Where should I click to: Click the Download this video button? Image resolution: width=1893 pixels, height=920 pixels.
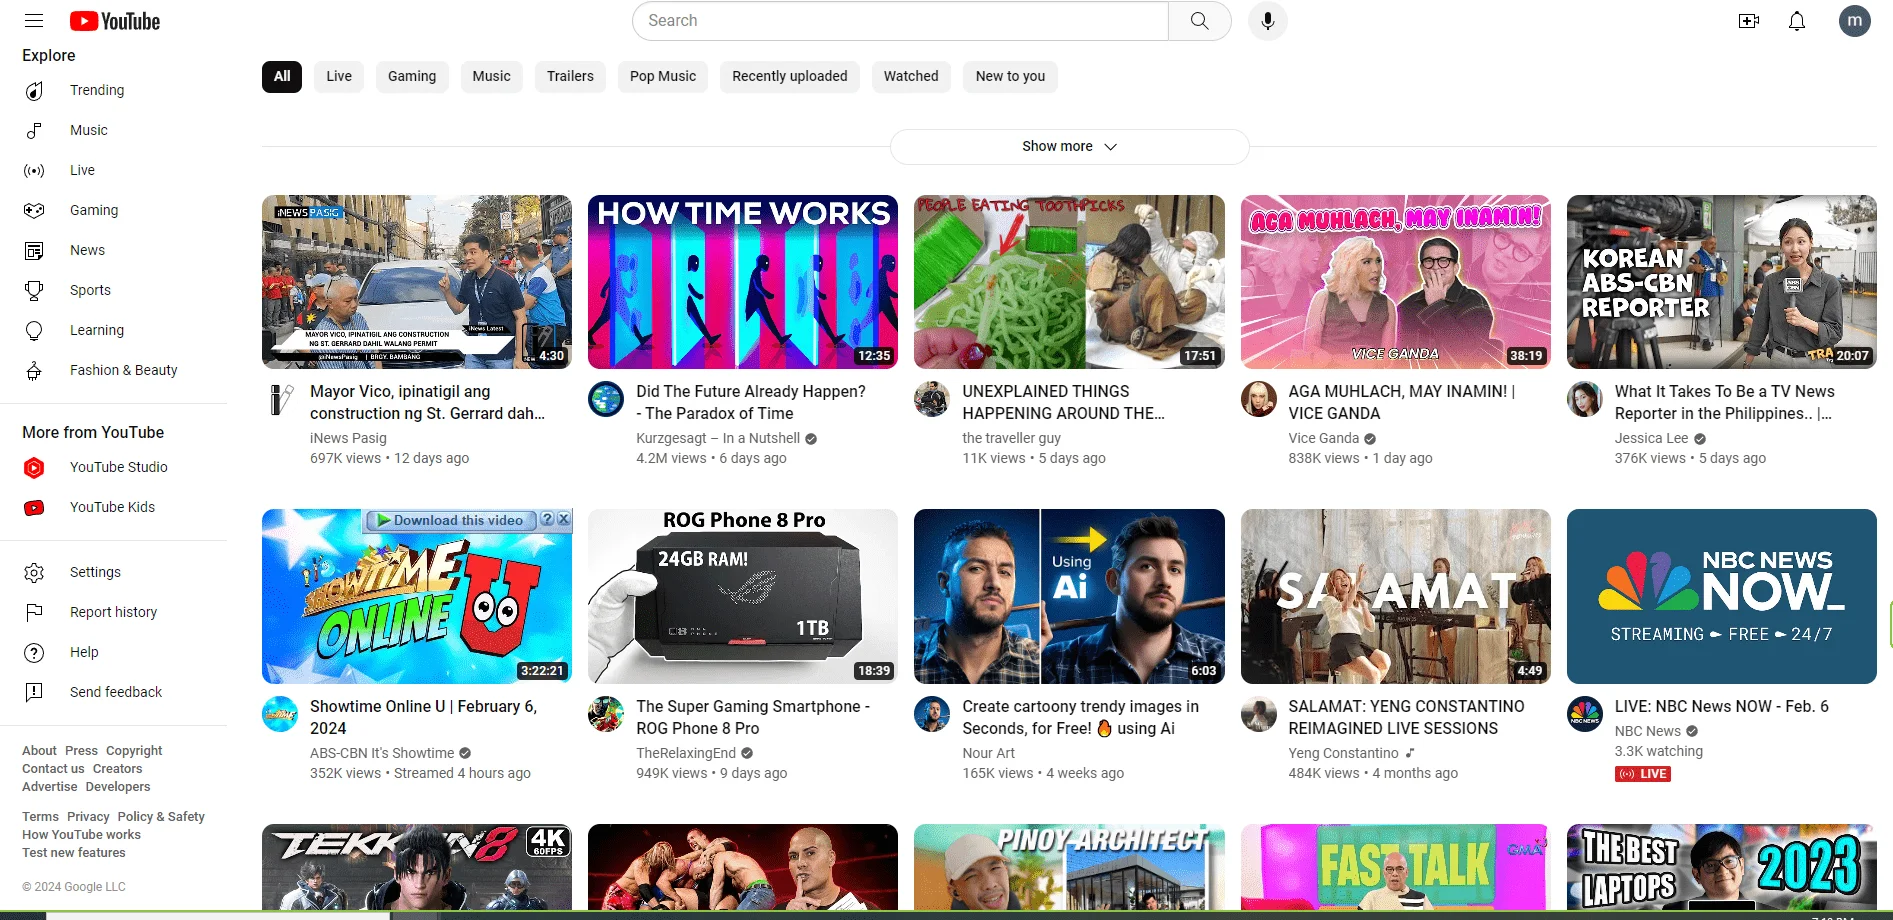click(450, 520)
